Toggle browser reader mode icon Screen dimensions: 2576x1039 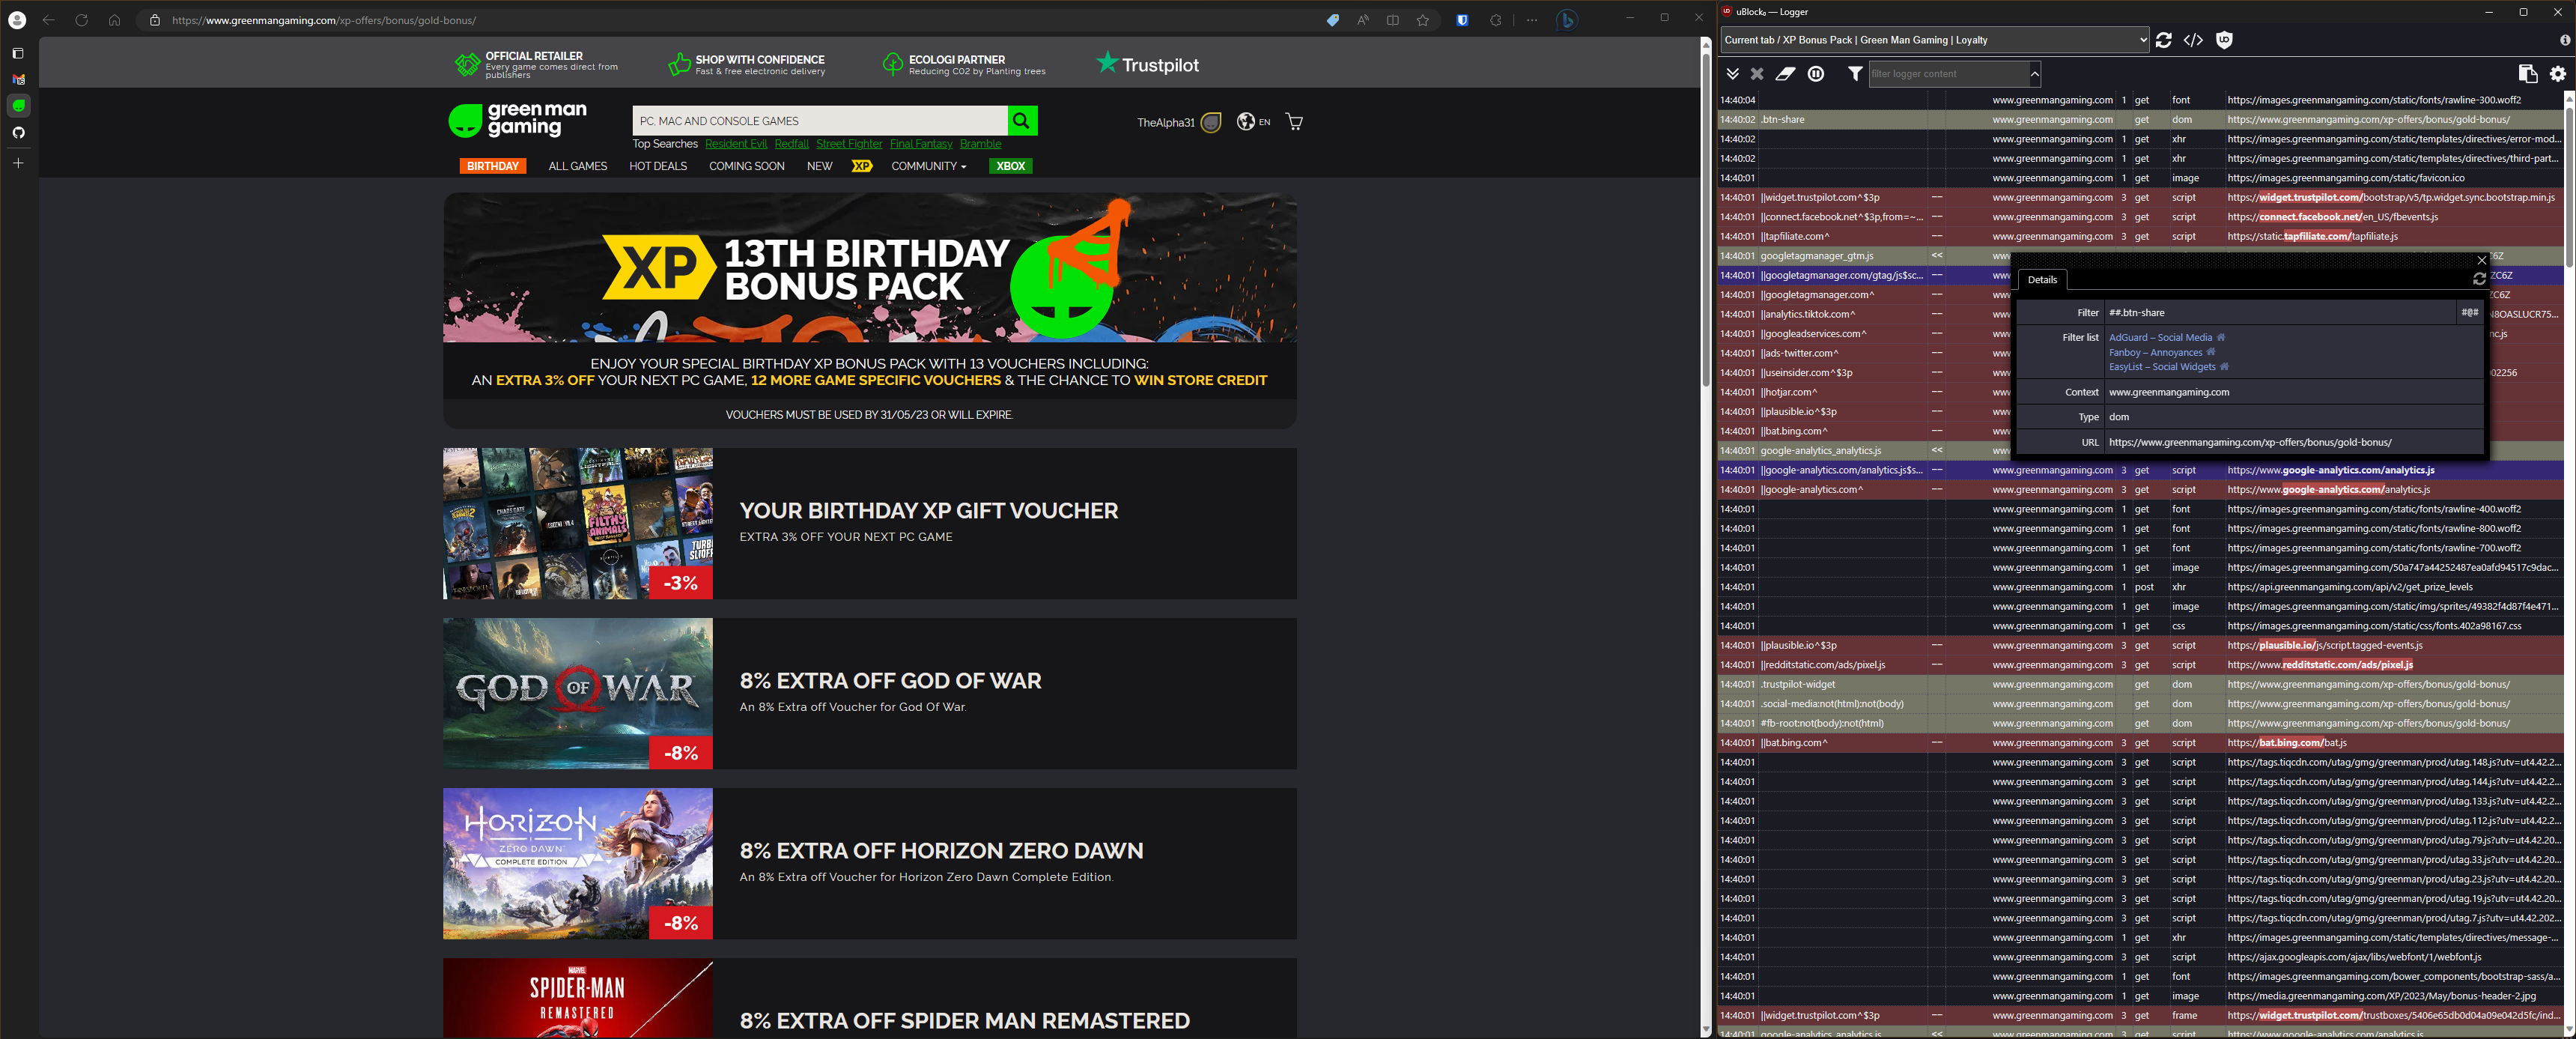tap(1362, 19)
